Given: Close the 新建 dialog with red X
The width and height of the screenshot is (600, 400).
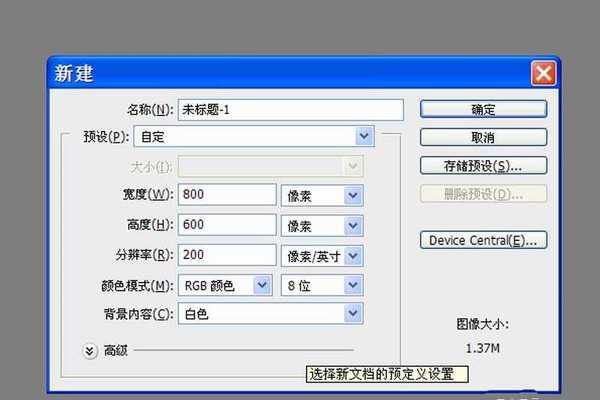Looking at the screenshot, I should tap(543, 73).
